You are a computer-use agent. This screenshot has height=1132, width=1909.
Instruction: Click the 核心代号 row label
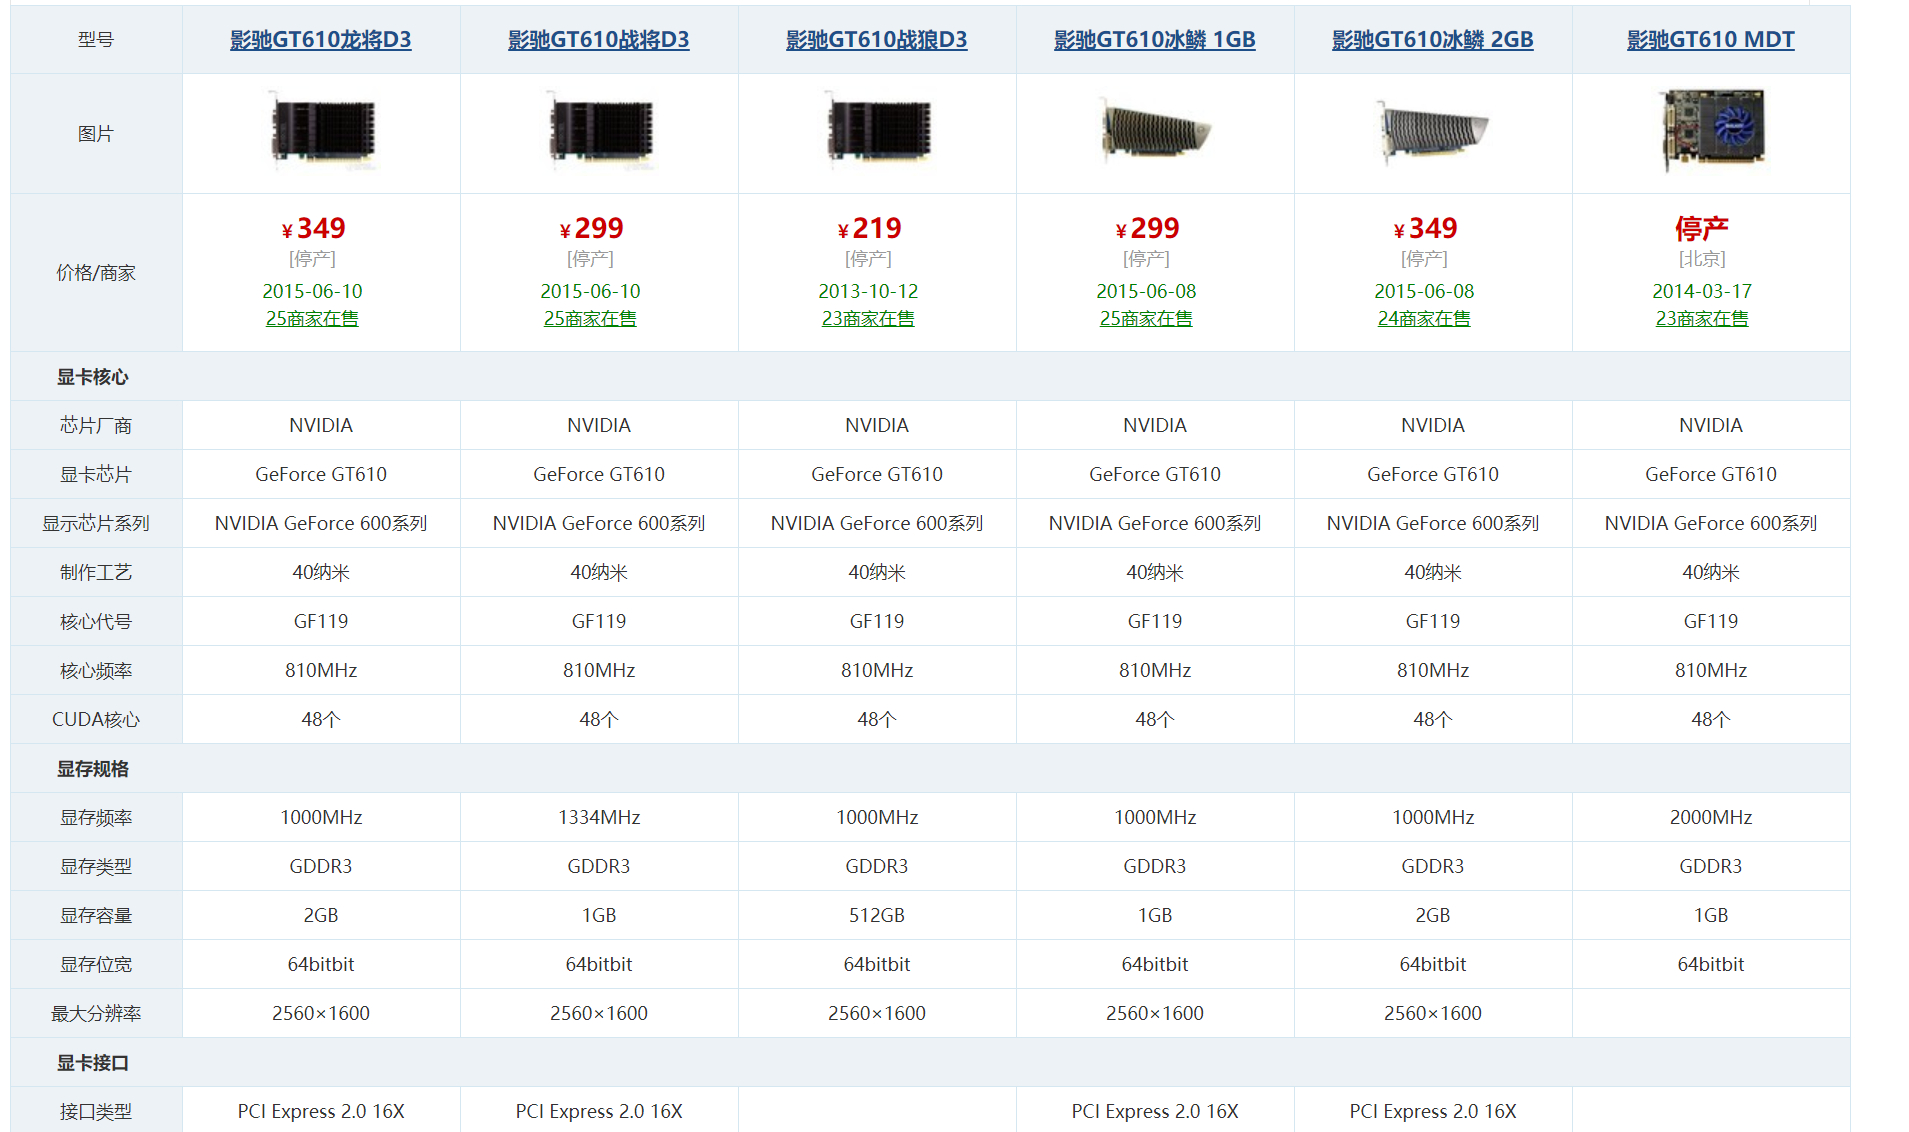pos(96,621)
